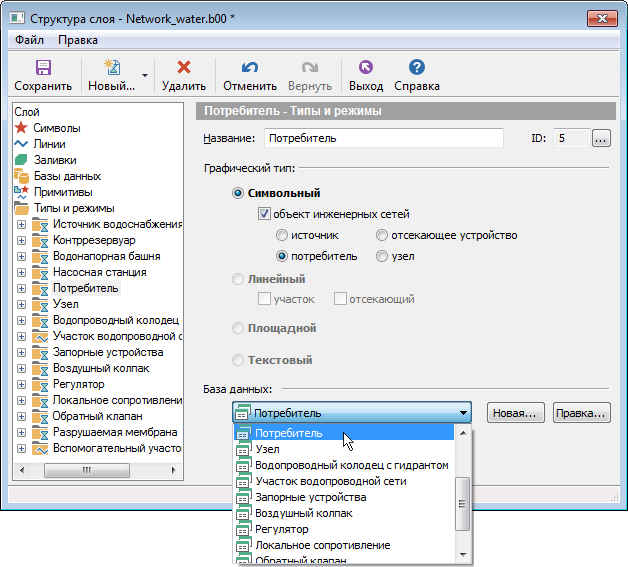Open the Правка menu
Screen dimensions: 628x567
[x=78, y=40]
